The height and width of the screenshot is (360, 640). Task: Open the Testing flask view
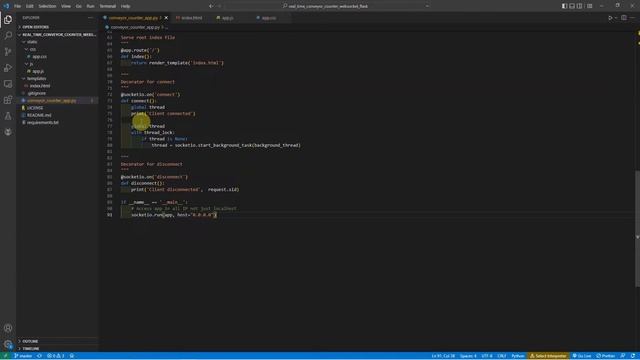coord(8,116)
